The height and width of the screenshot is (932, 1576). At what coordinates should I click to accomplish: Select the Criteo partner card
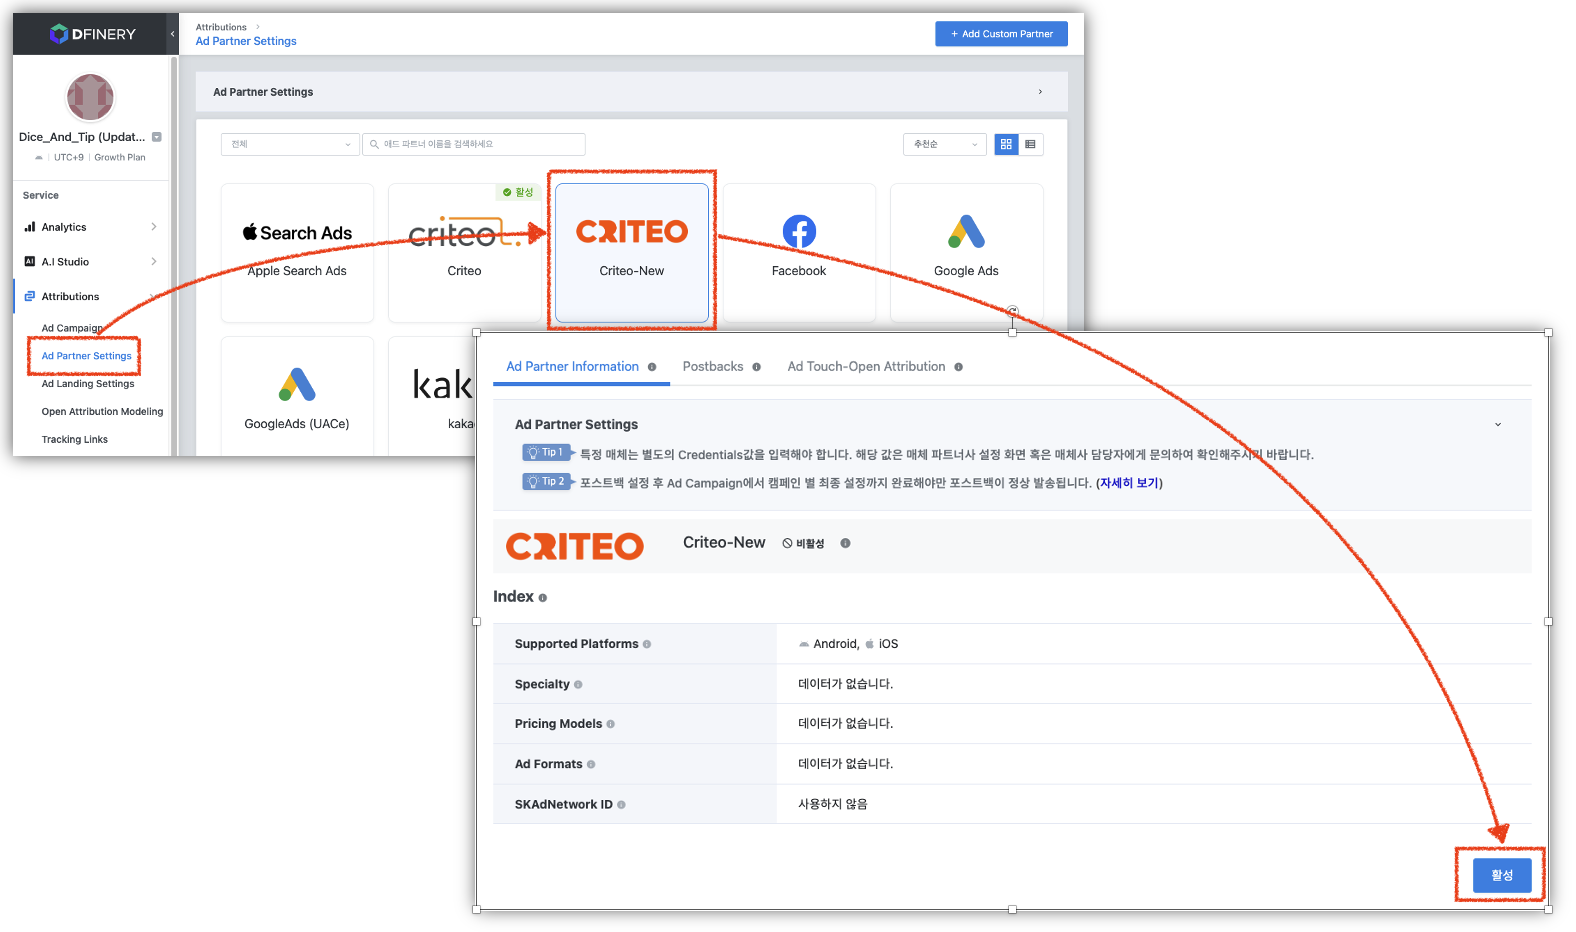[x=464, y=253]
